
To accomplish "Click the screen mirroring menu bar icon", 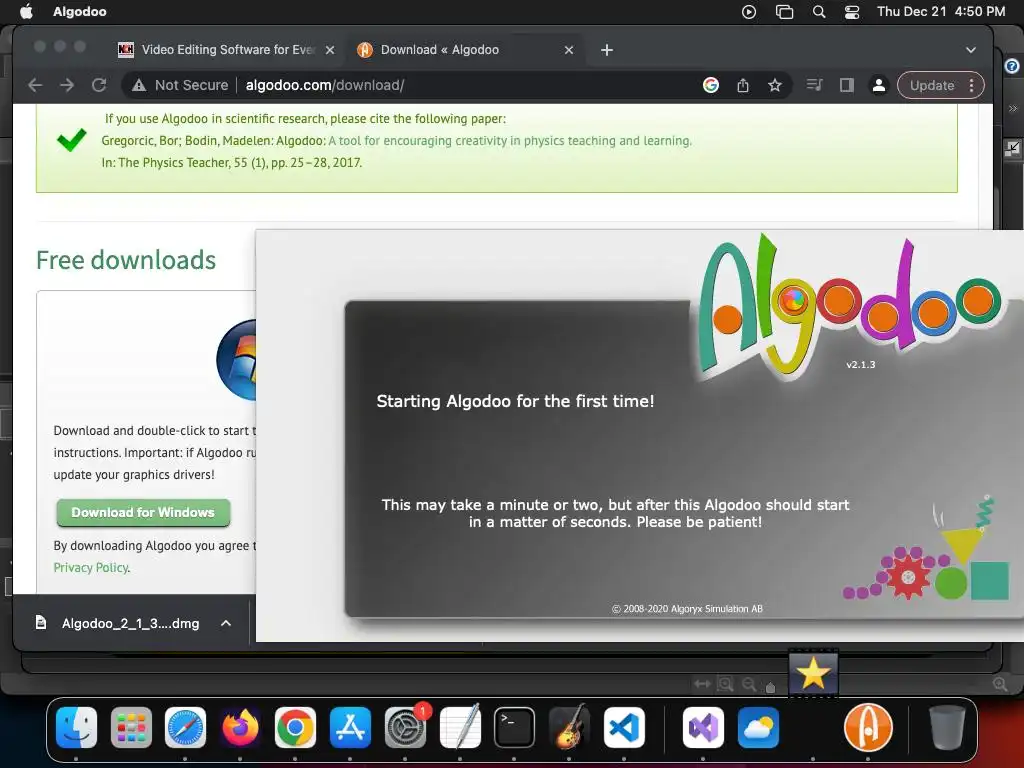I will pyautogui.click(x=784, y=12).
